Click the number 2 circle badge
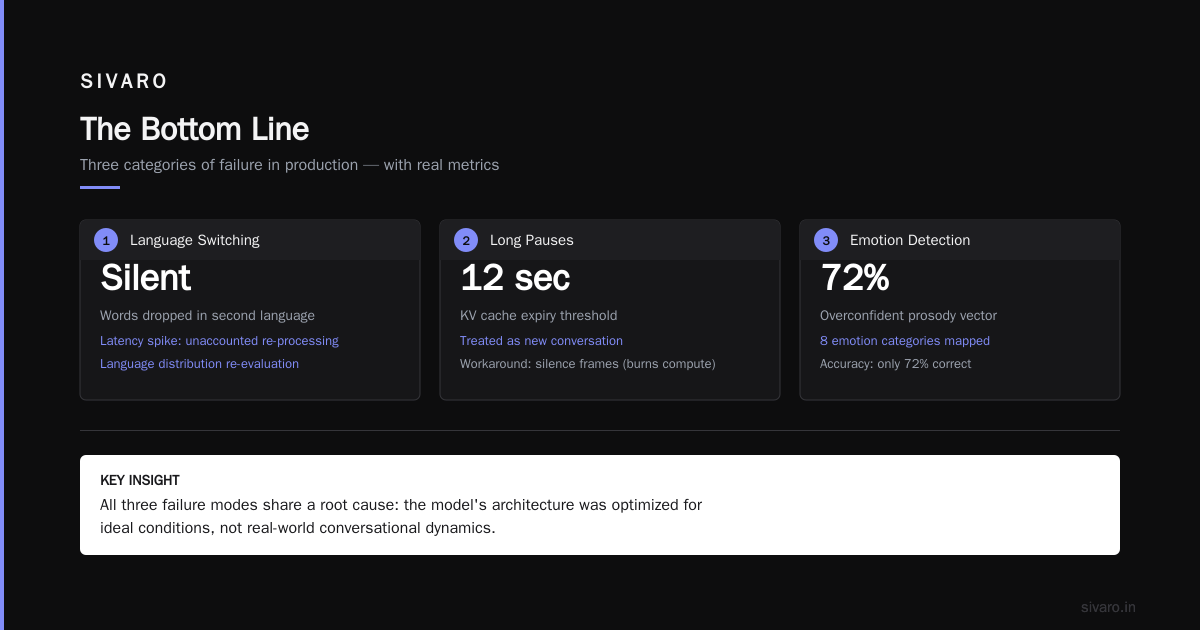 [x=466, y=240]
